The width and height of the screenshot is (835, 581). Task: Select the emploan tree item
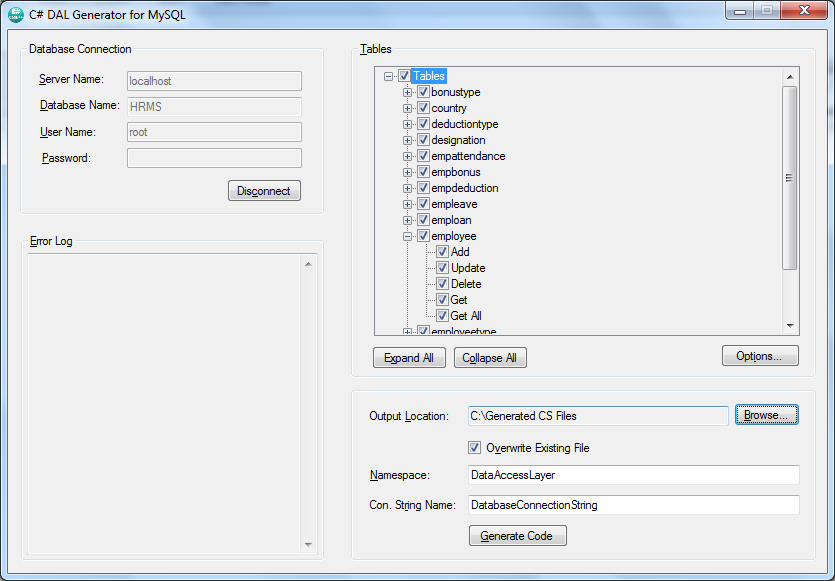tap(449, 219)
